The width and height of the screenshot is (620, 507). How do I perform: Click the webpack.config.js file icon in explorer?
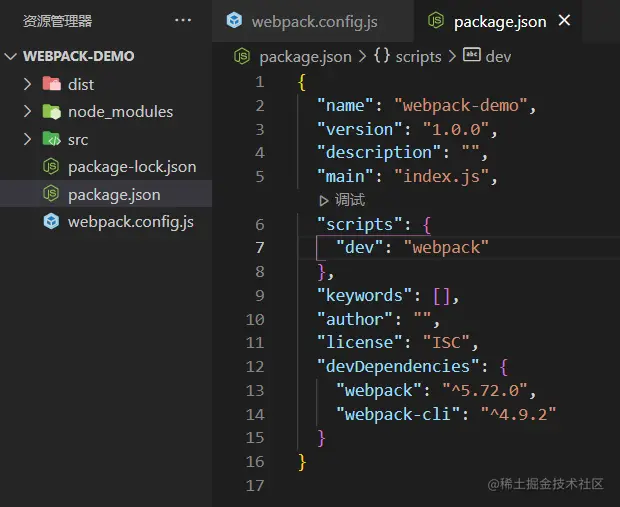(x=51, y=221)
